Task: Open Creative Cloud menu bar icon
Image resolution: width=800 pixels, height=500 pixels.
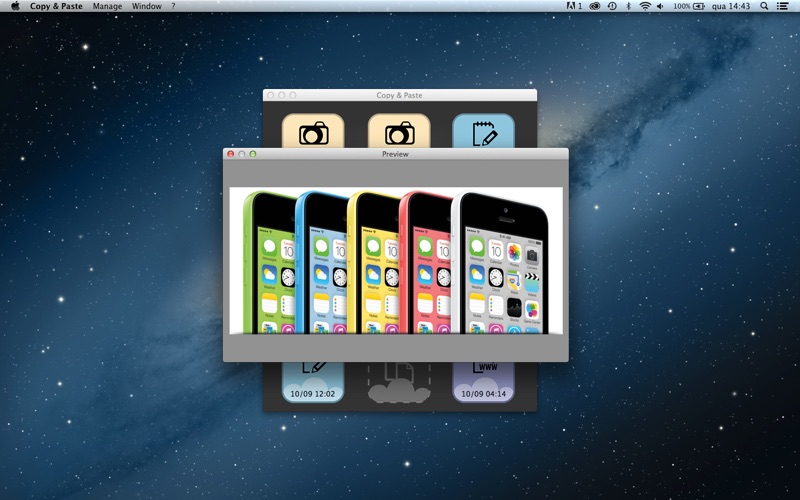Action: click(594, 6)
